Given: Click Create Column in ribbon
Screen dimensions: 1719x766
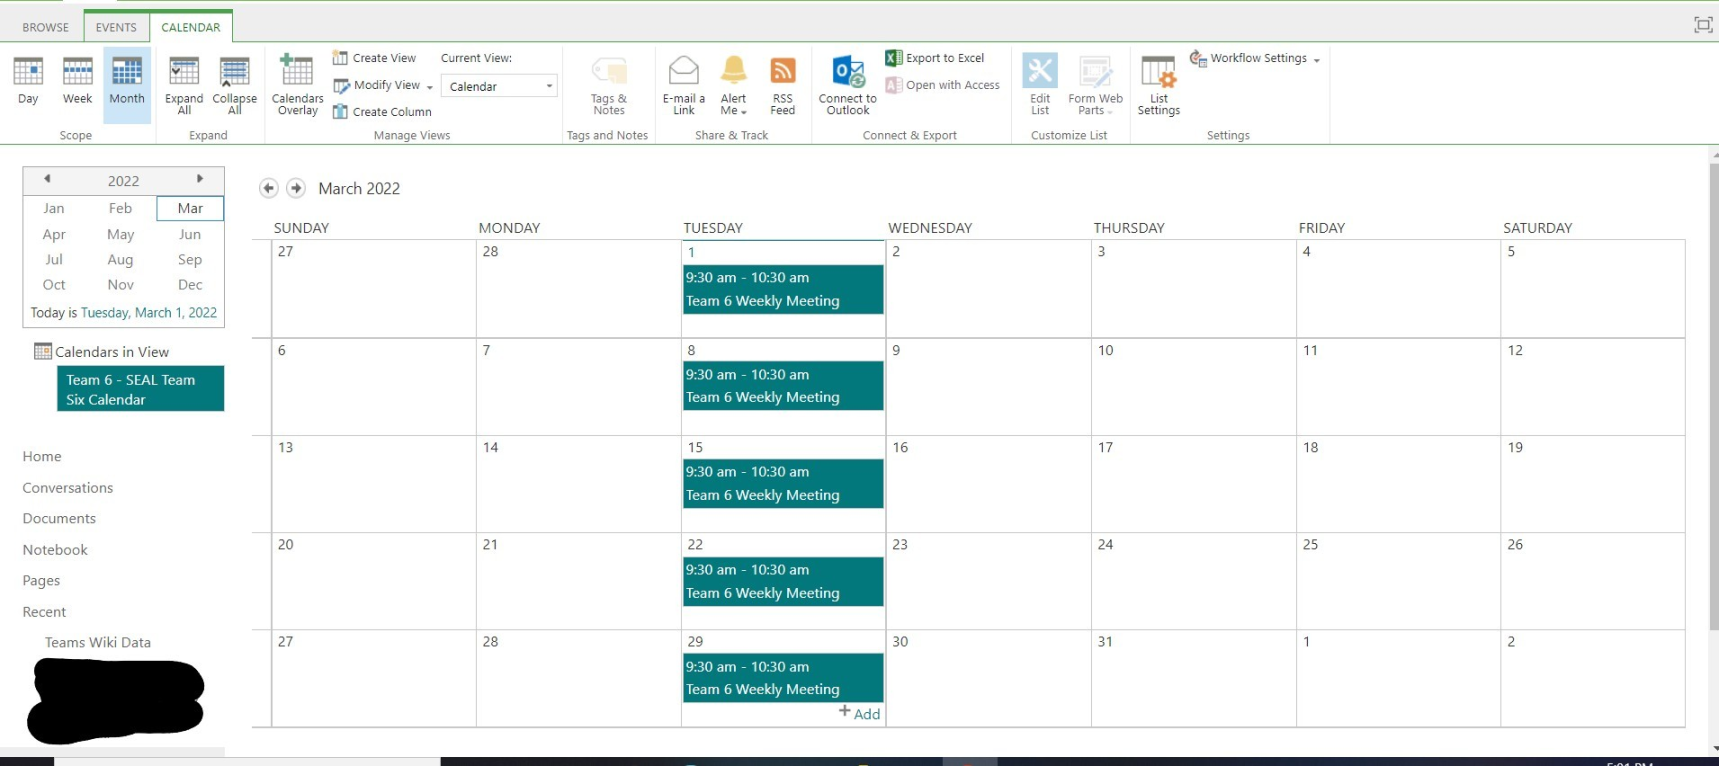Looking at the screenshot, I should pyautogui.click(x=382, y=112).
